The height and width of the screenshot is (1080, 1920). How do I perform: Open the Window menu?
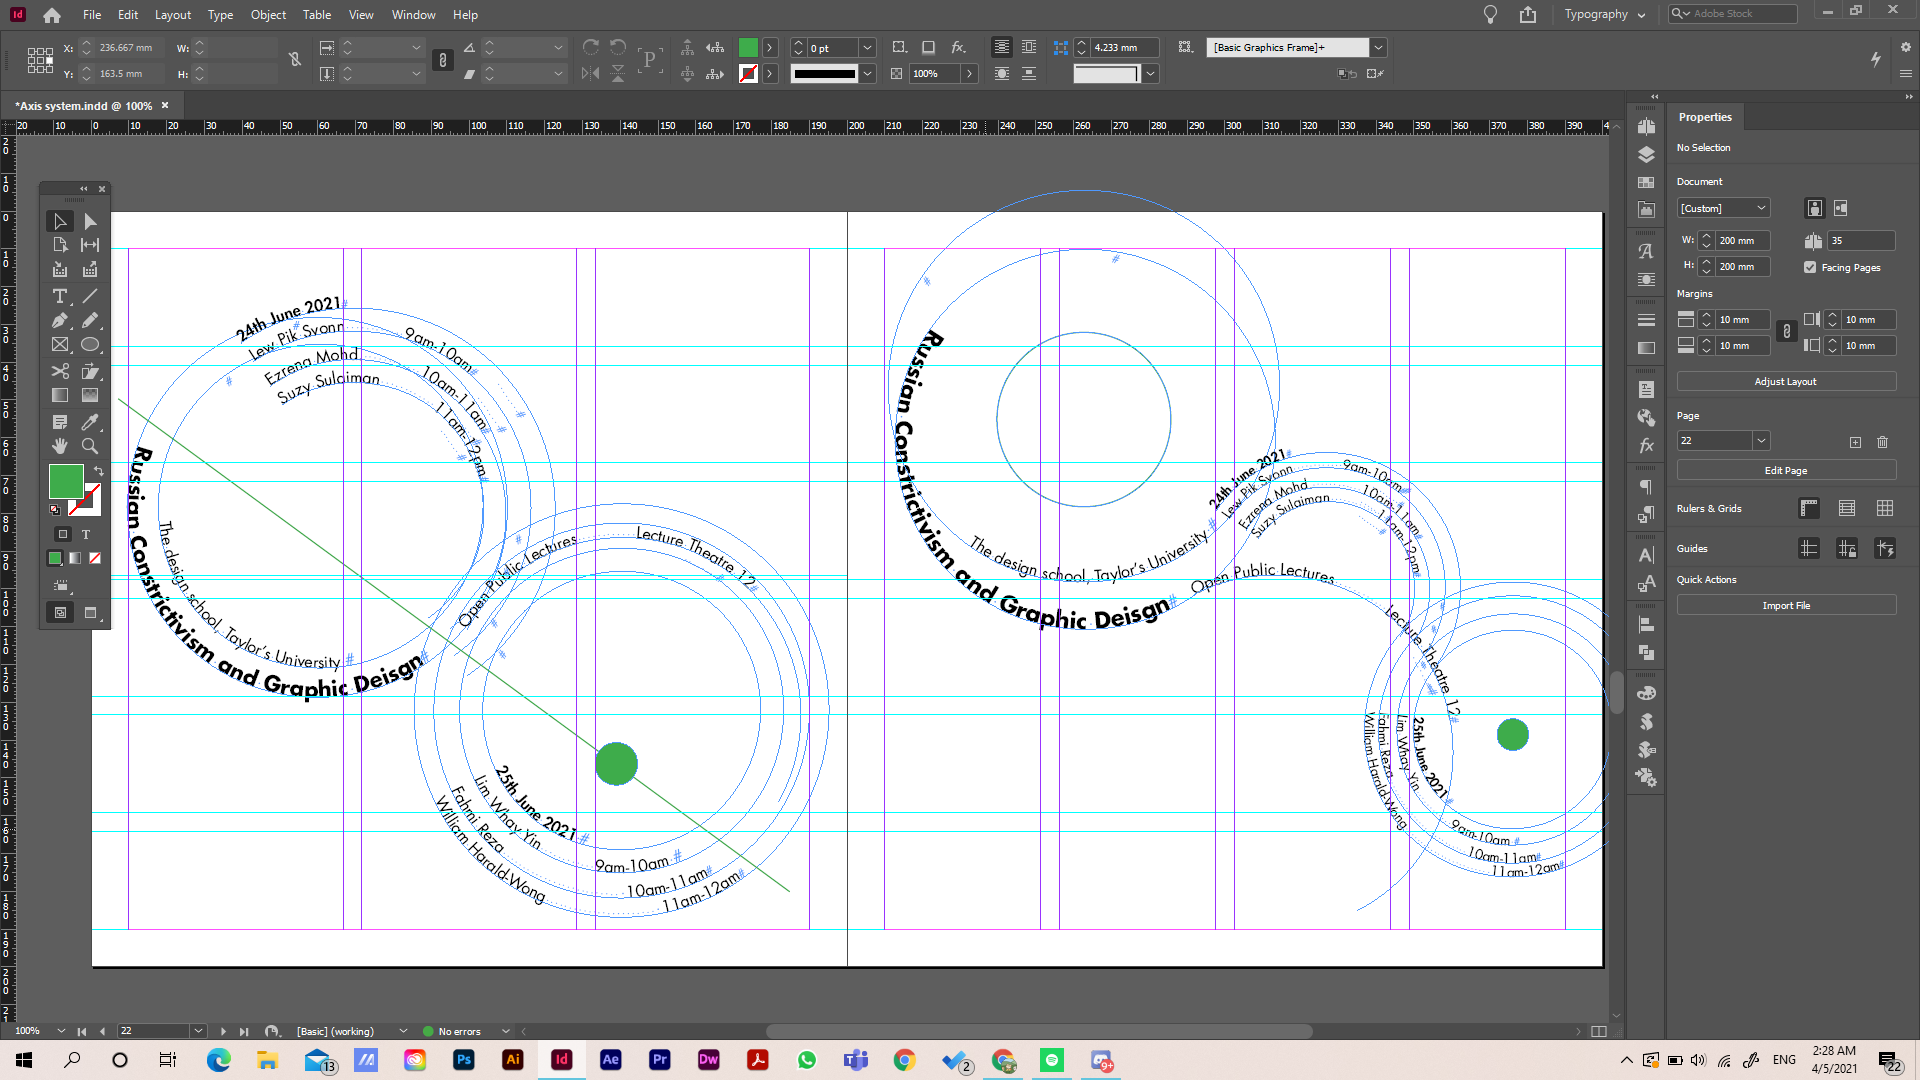(x=413, y=14)
